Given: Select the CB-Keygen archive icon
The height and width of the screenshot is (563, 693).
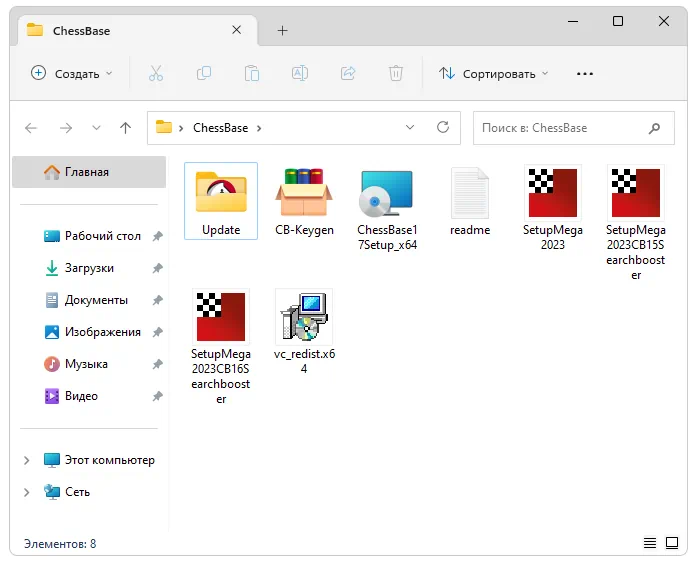Looking at the screenshot, I should (304, 192).
